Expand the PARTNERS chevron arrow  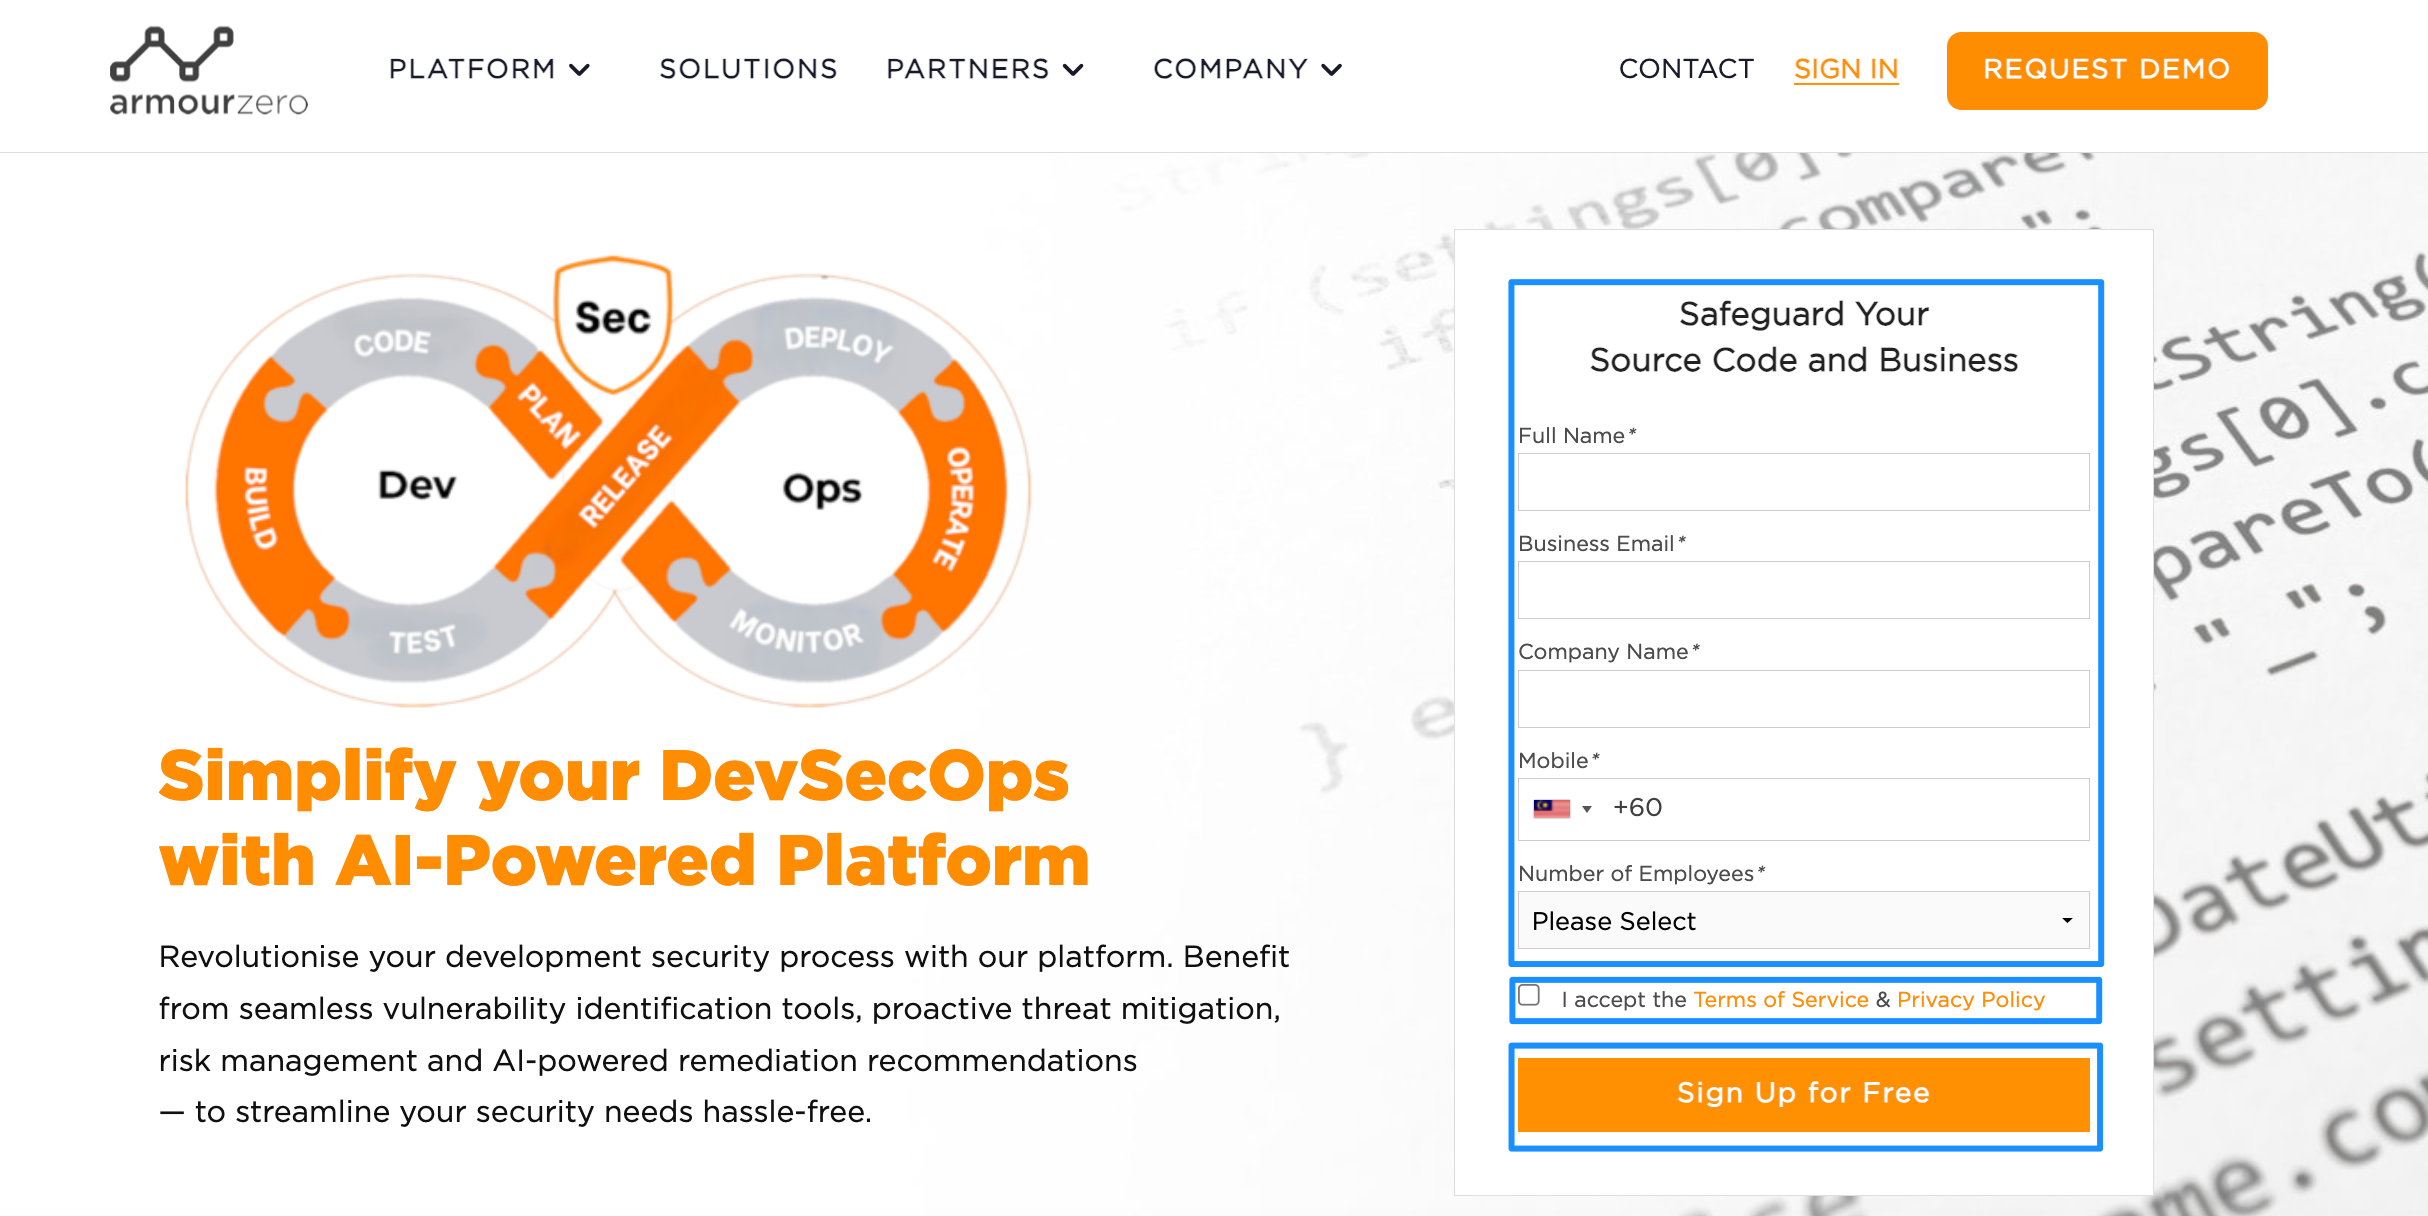(x=1074, y=70)
